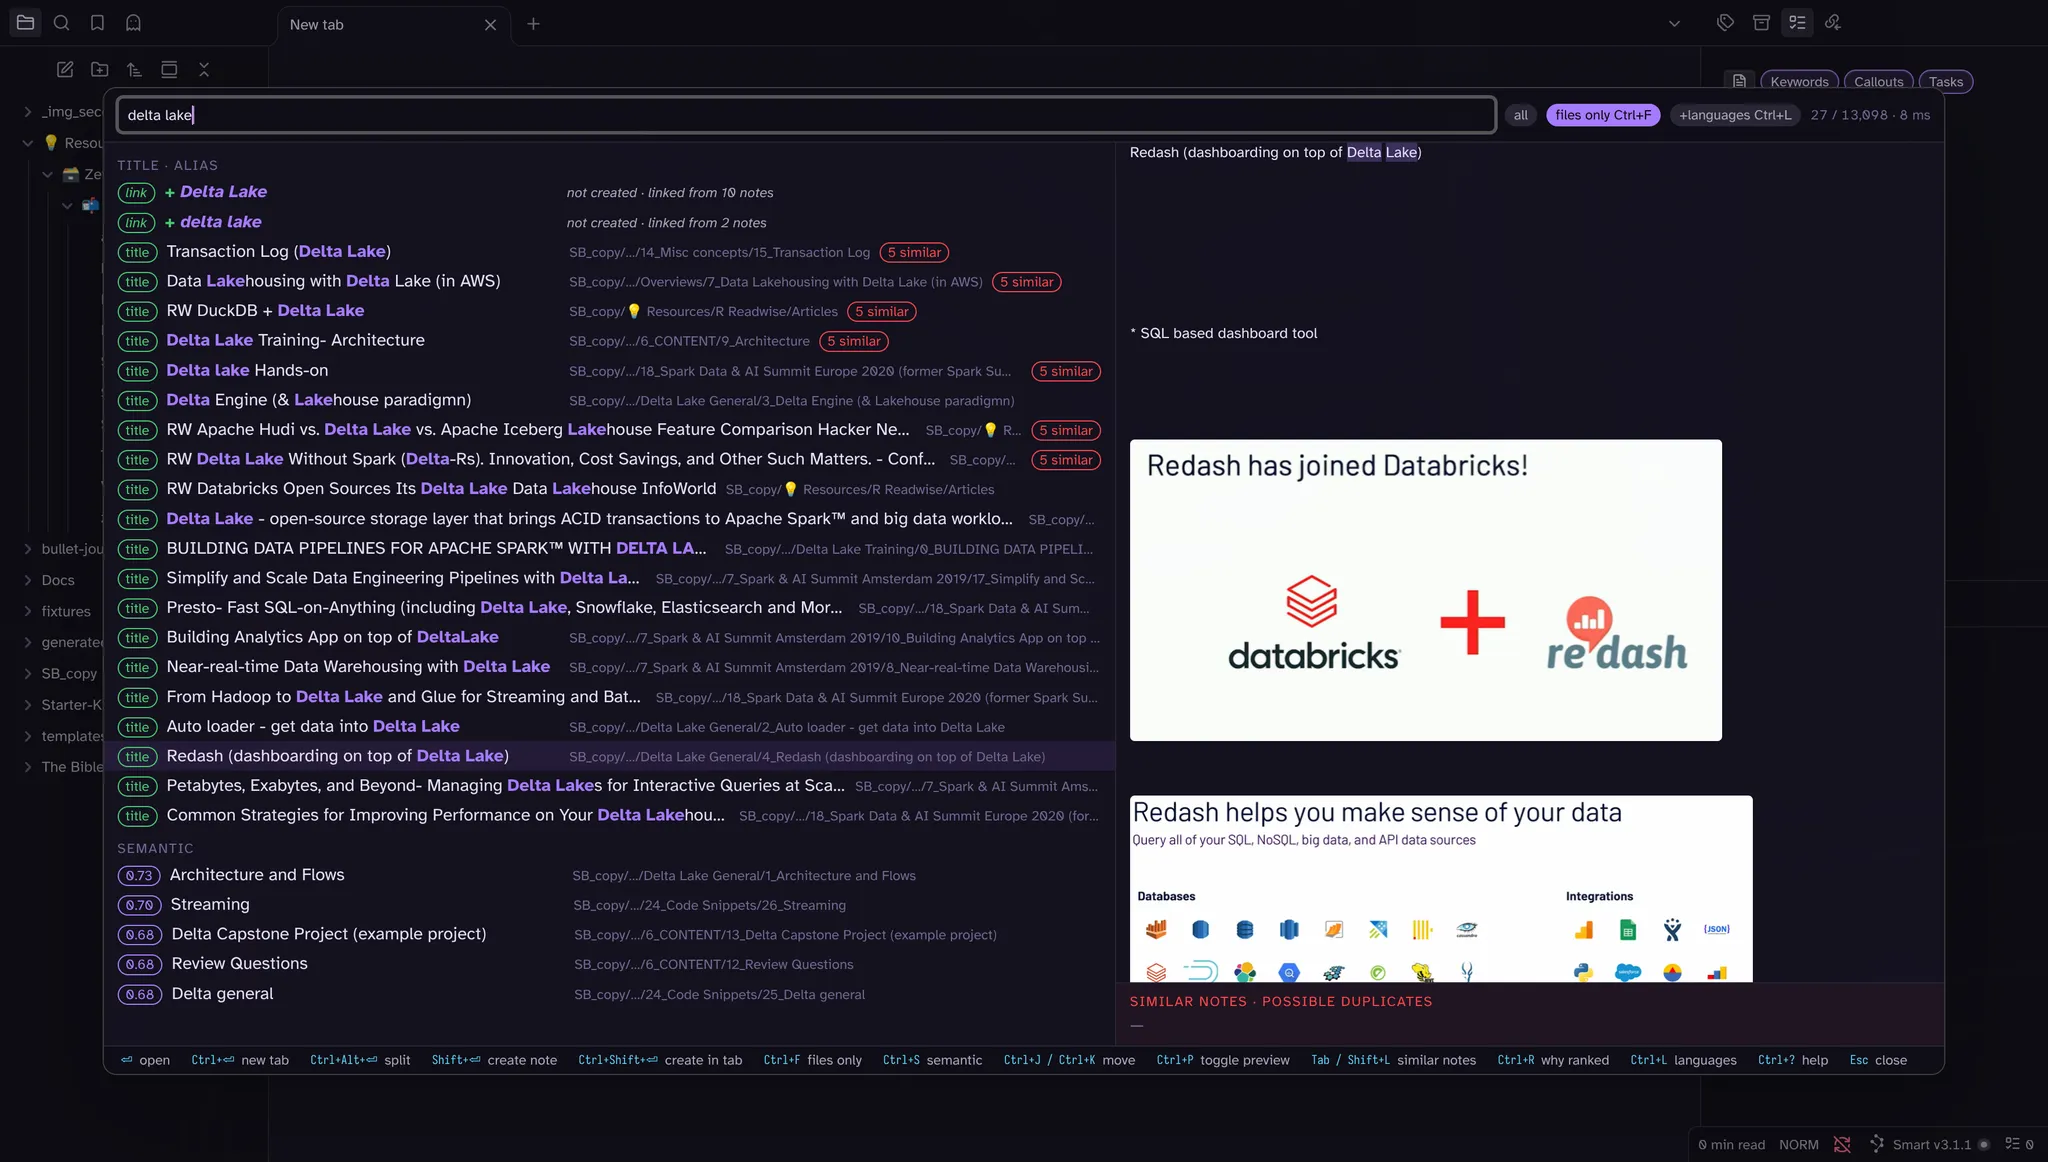Toggle the "files only Ctrl+F" filter

1603,115
